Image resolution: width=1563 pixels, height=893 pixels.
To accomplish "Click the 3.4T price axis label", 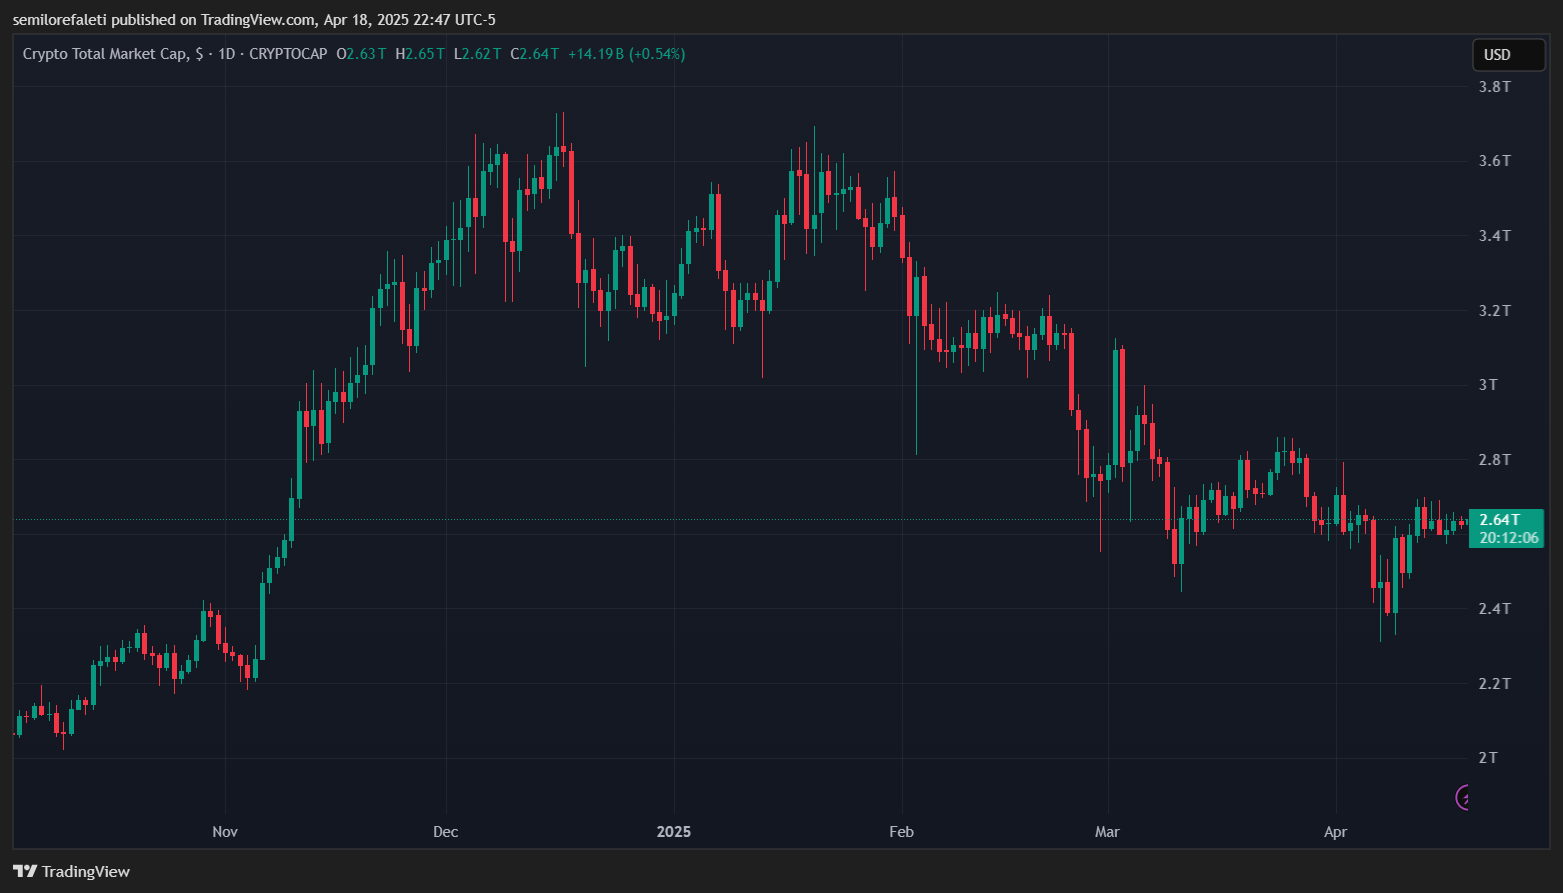I will [1495, 236].
